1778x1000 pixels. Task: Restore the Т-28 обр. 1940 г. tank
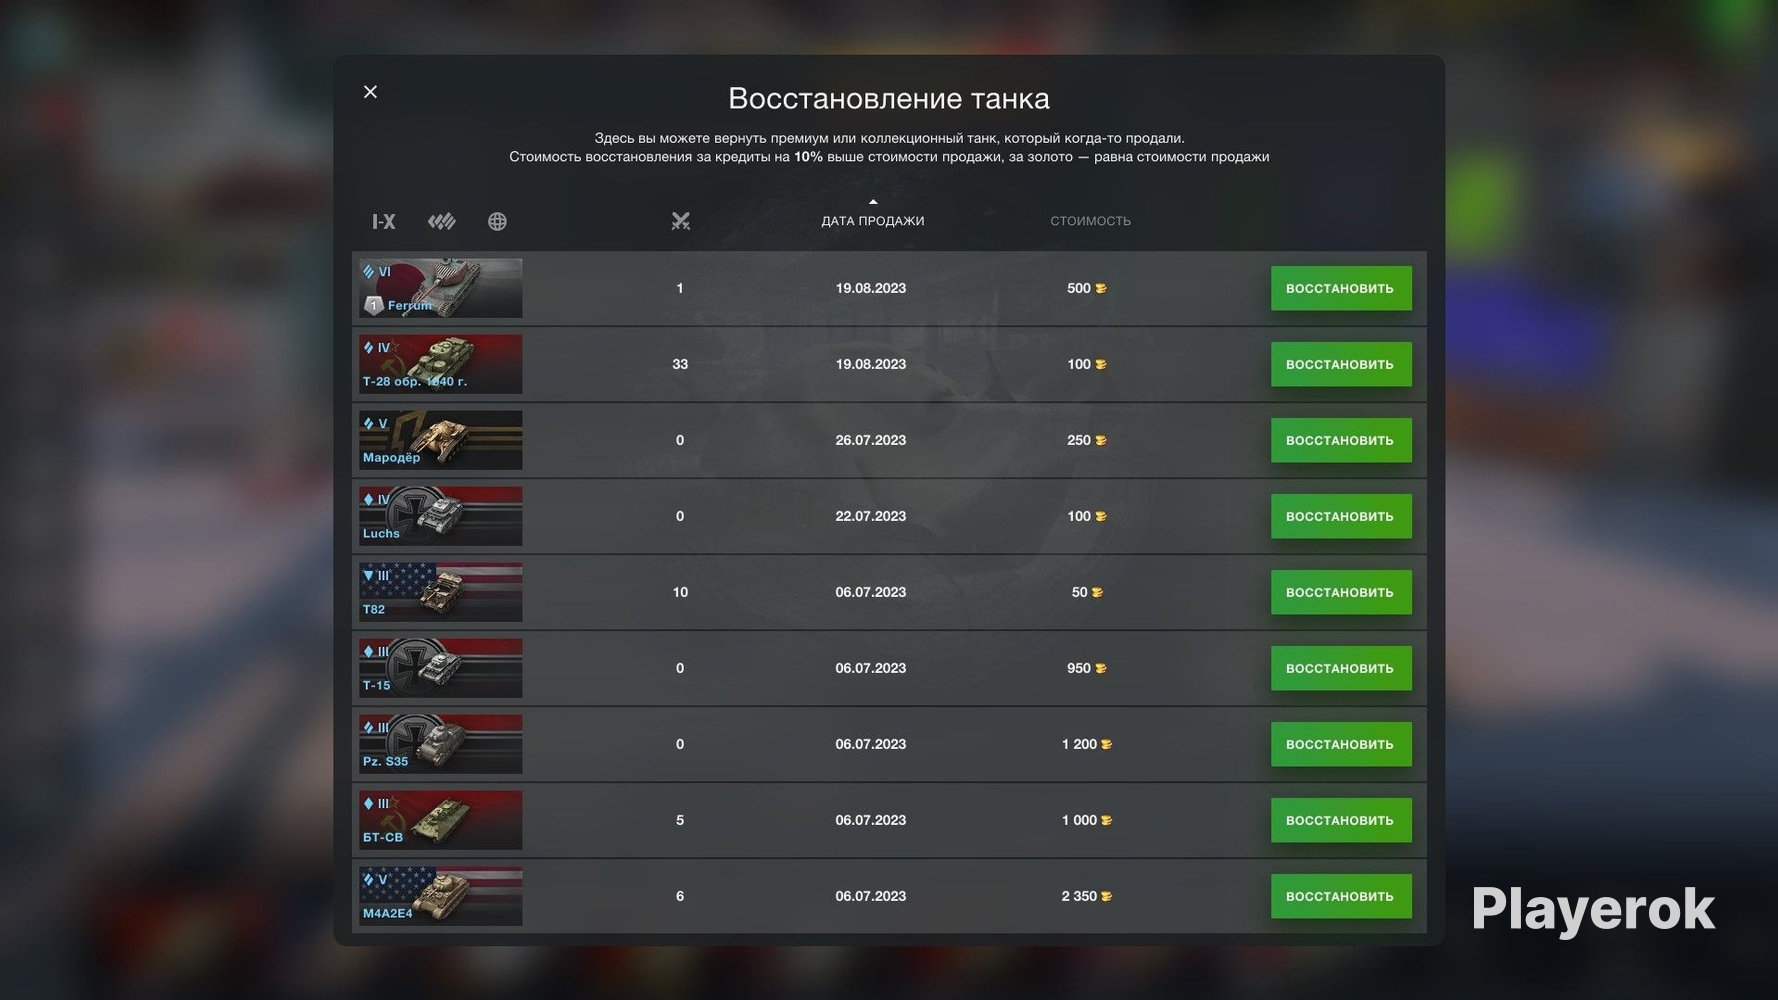coord(1341,364)
